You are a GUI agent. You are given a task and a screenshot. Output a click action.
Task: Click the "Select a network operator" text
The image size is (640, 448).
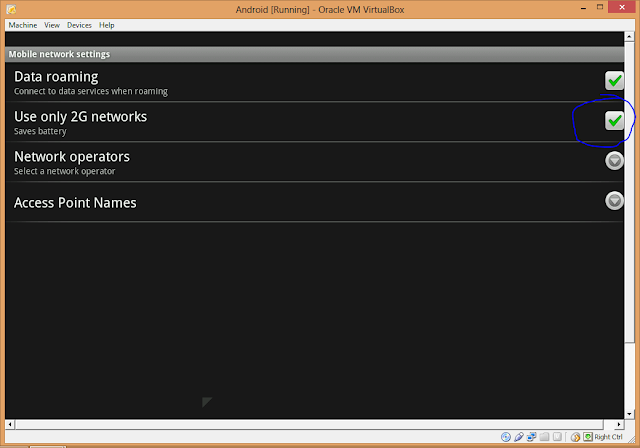click(64, 171)
